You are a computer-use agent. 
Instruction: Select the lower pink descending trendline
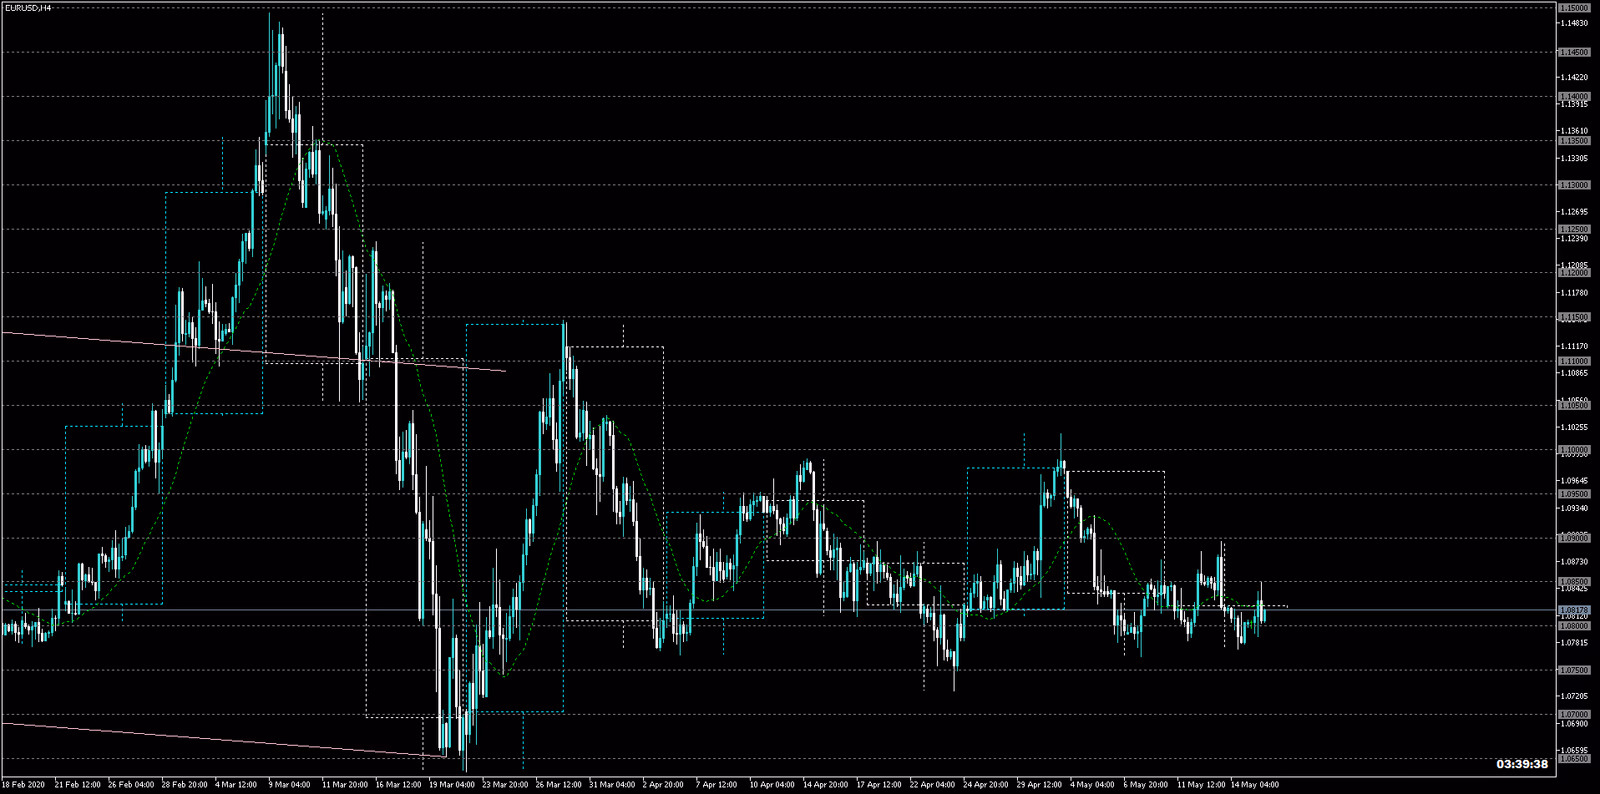(200, 738)
